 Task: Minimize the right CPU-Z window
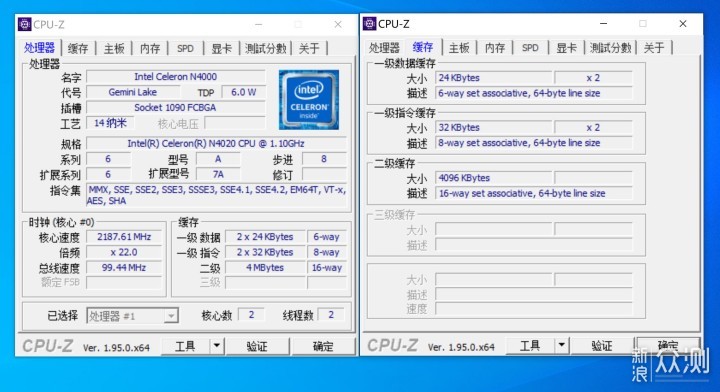pos(603,23)
